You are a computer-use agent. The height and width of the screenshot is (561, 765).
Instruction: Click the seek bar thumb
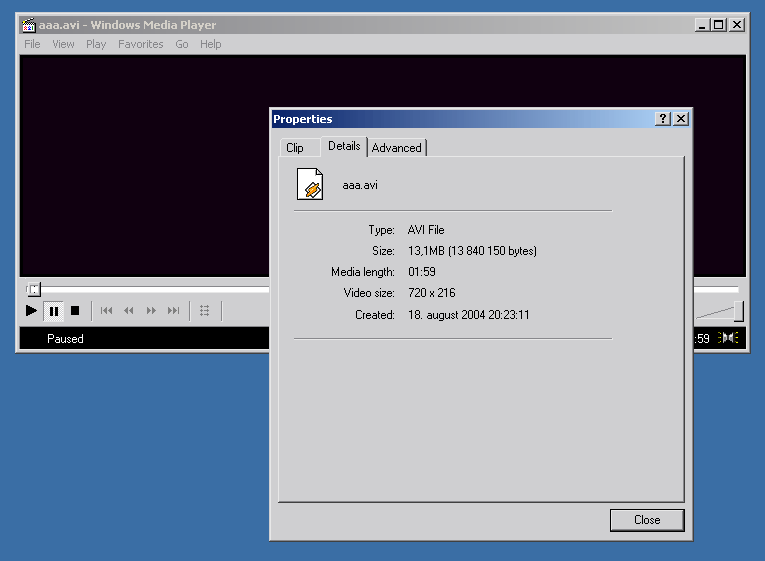pyautogui.click(x=34, y=289)
